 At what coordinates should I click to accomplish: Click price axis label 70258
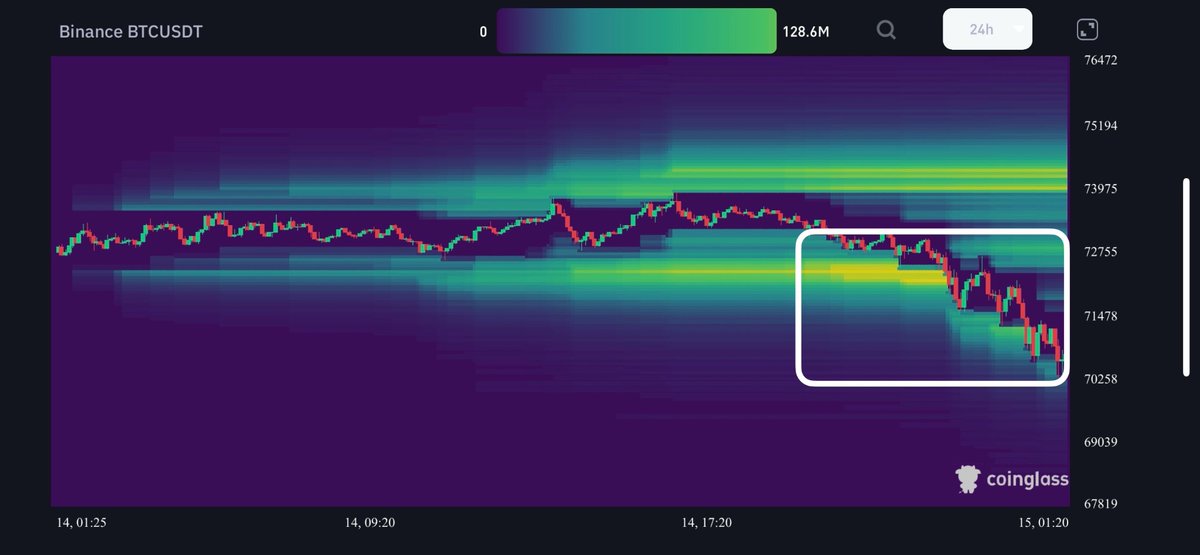point(1100,379)
